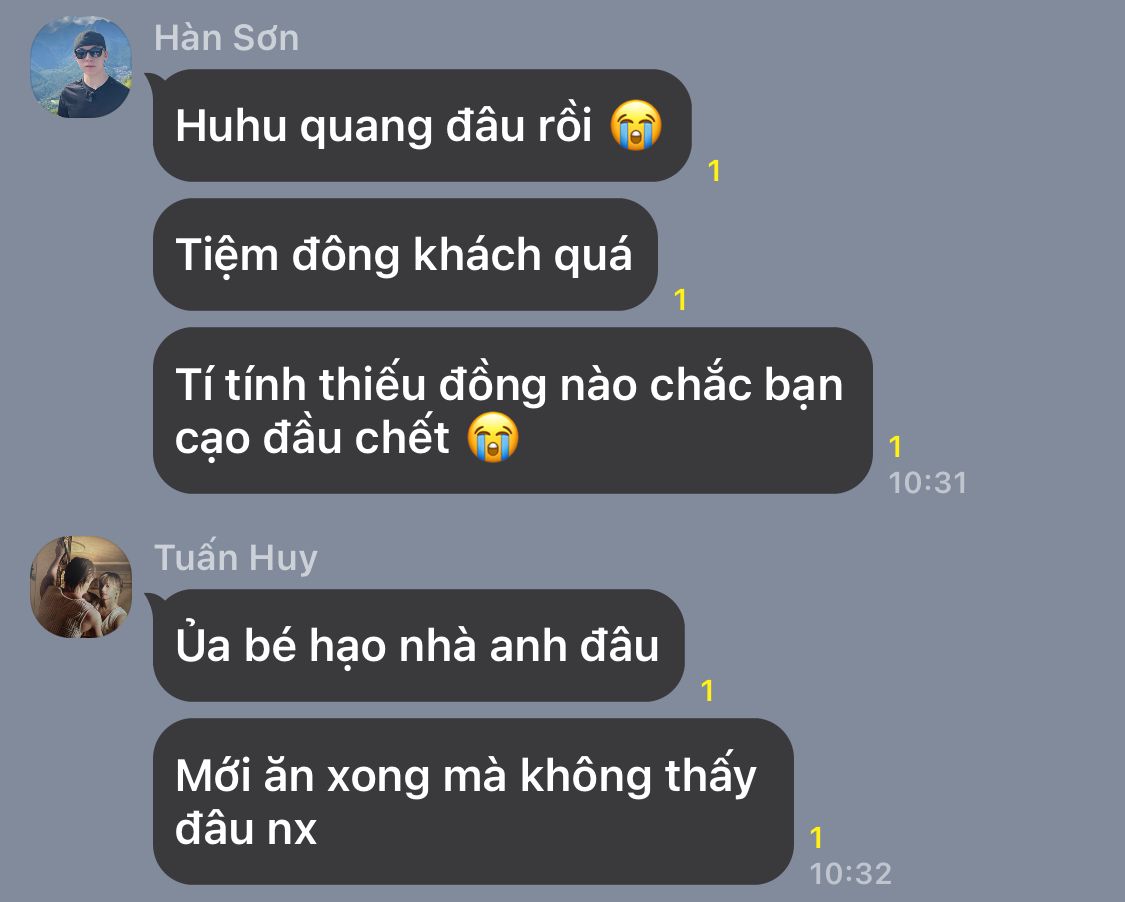Tap crying emoji after "cạo đầu chết"
The image size is (1125, 902).
493,437
